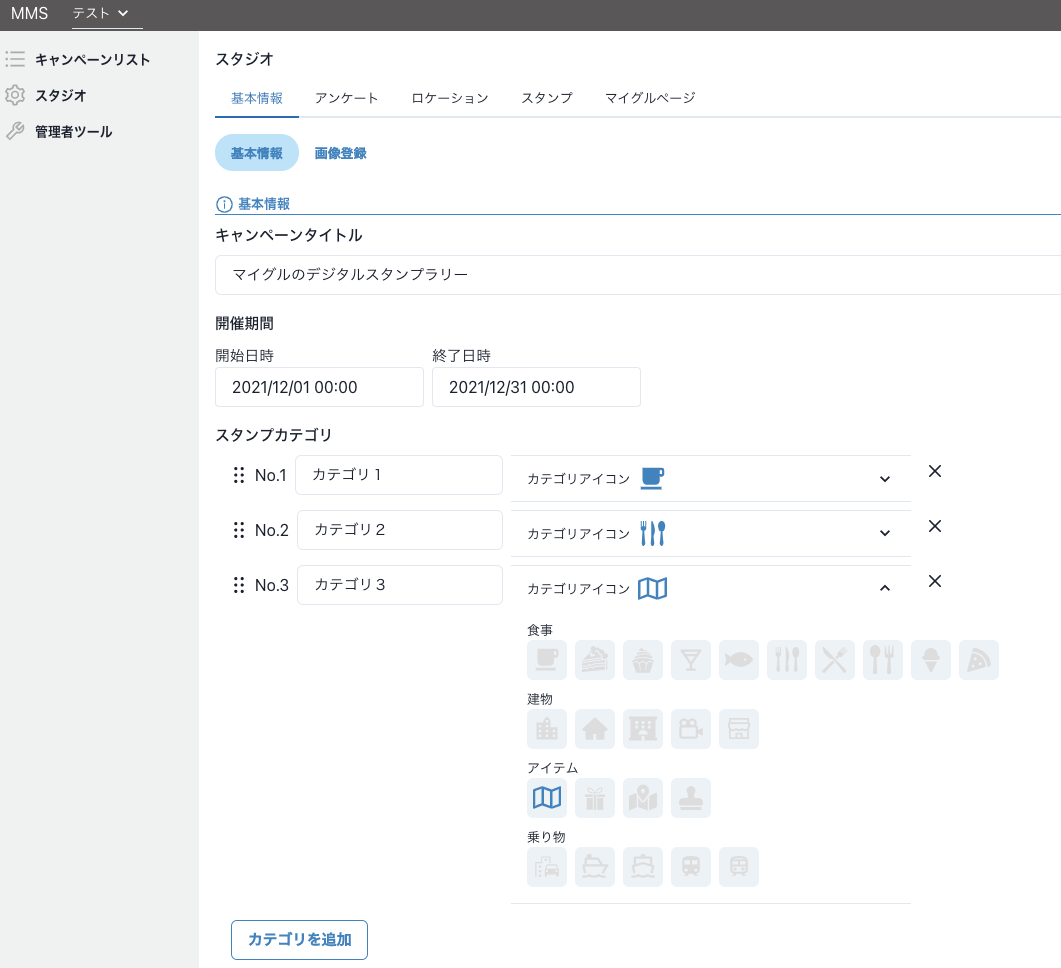Expand the No.1 カテゴリアイコン dropdown

coord(884,479)
